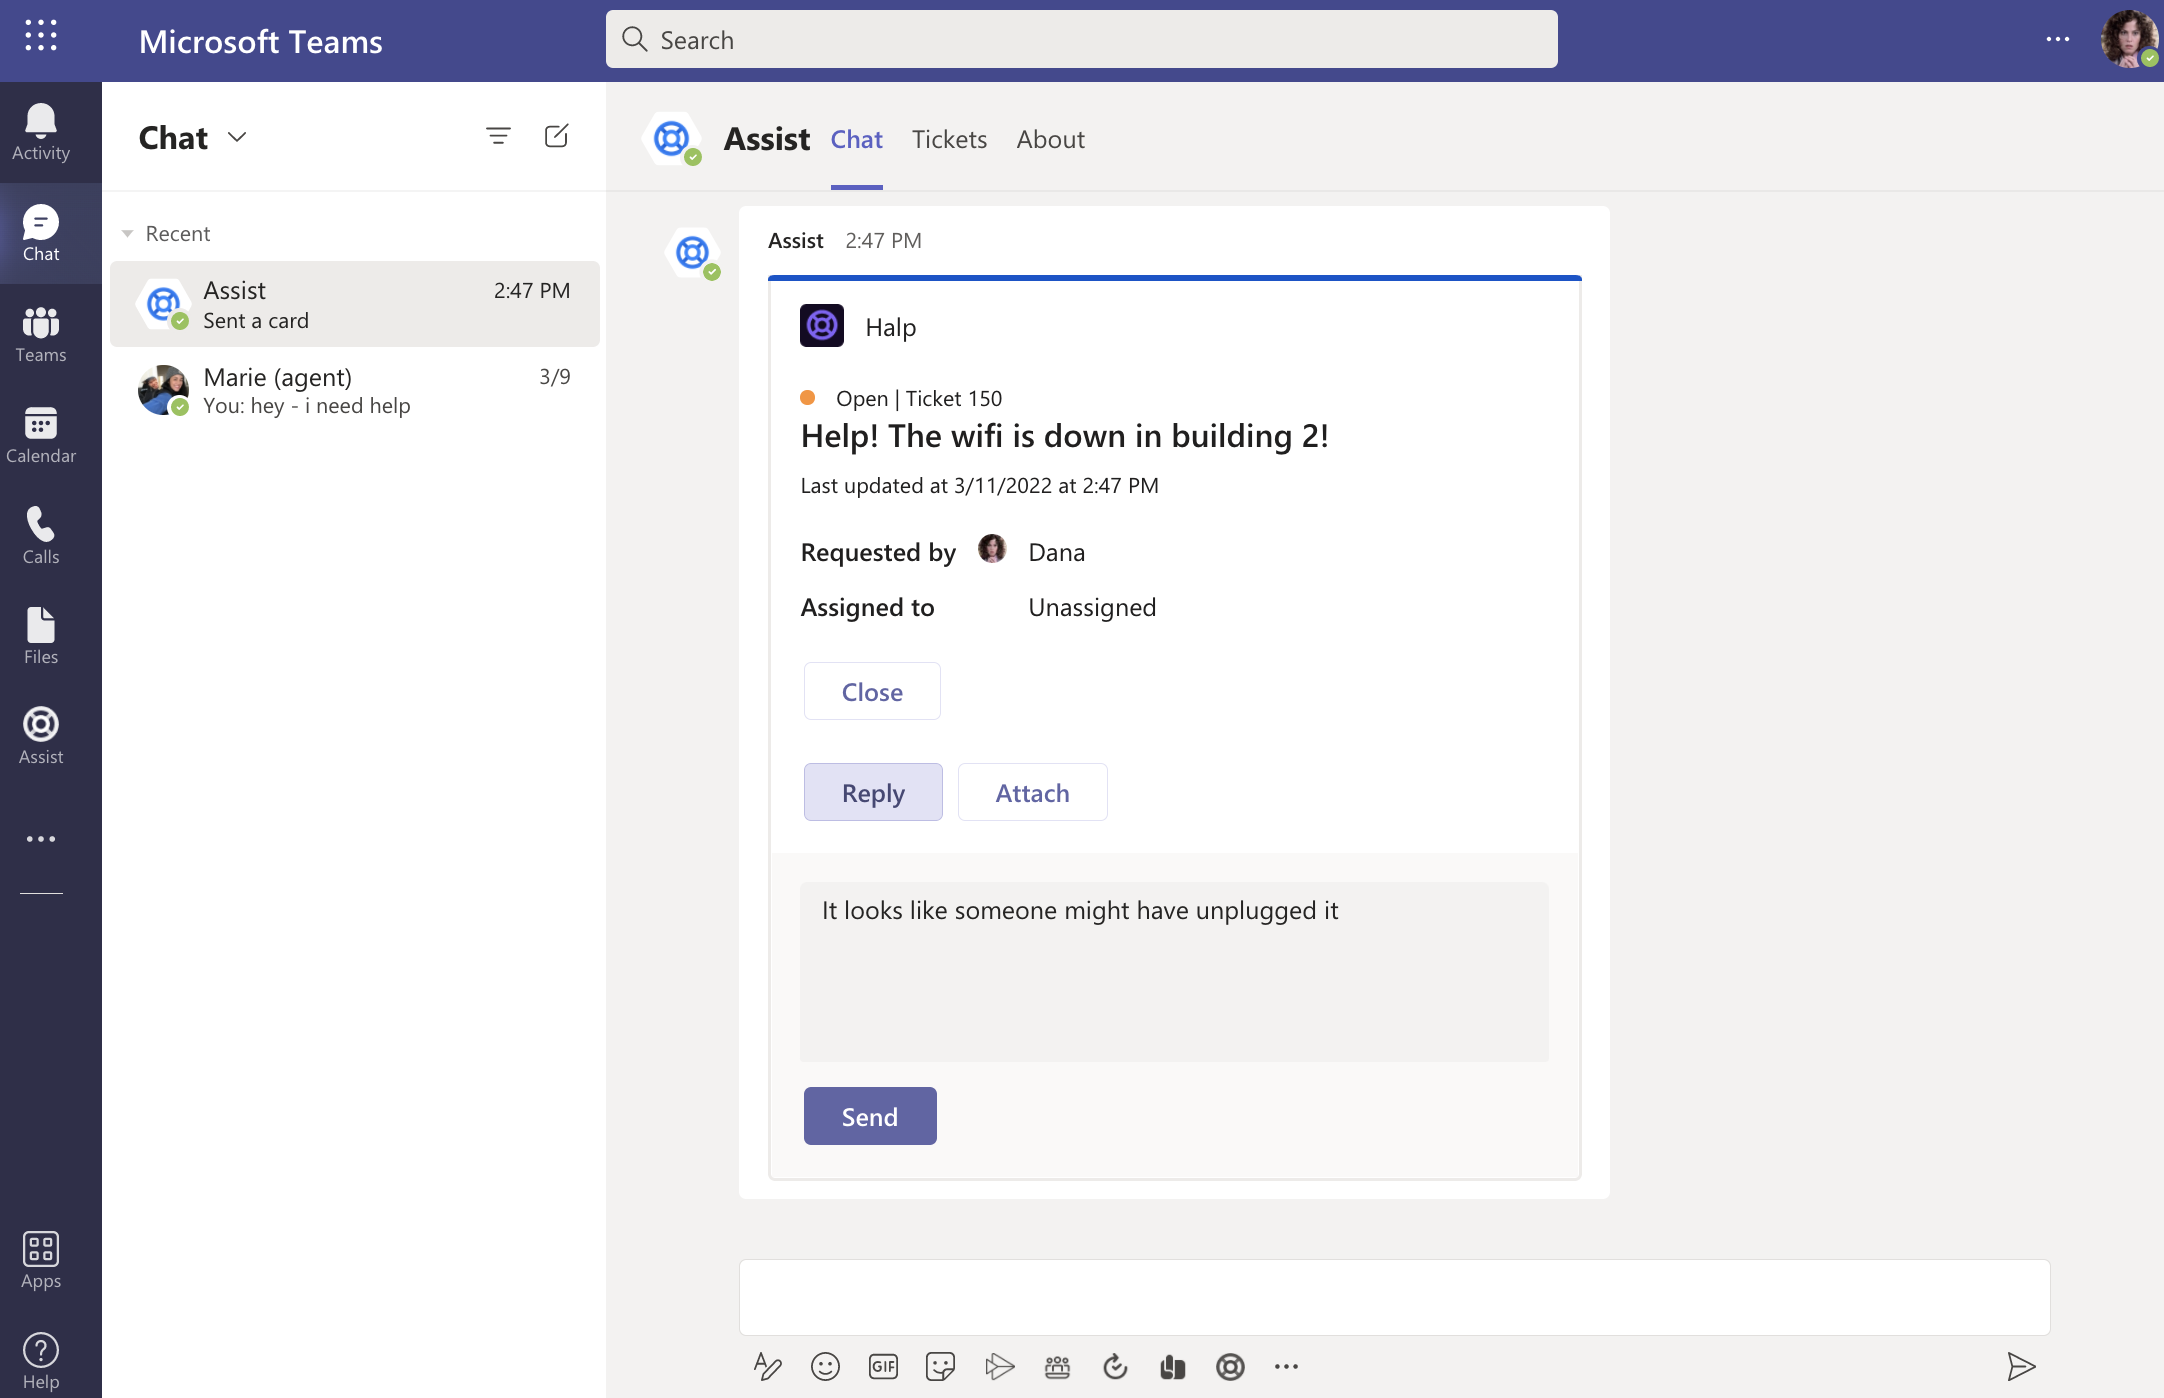Viewport: 2164px width, 1398px height.
Task: Open Activity in the sidebar
Action: tap(41, 132)
